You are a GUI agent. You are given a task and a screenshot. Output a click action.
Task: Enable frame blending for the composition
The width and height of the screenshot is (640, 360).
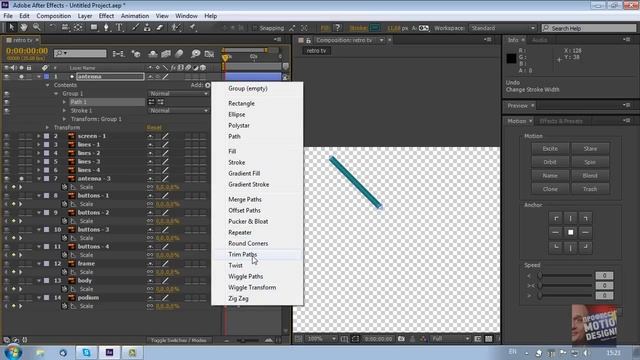[x=166, y=53]
